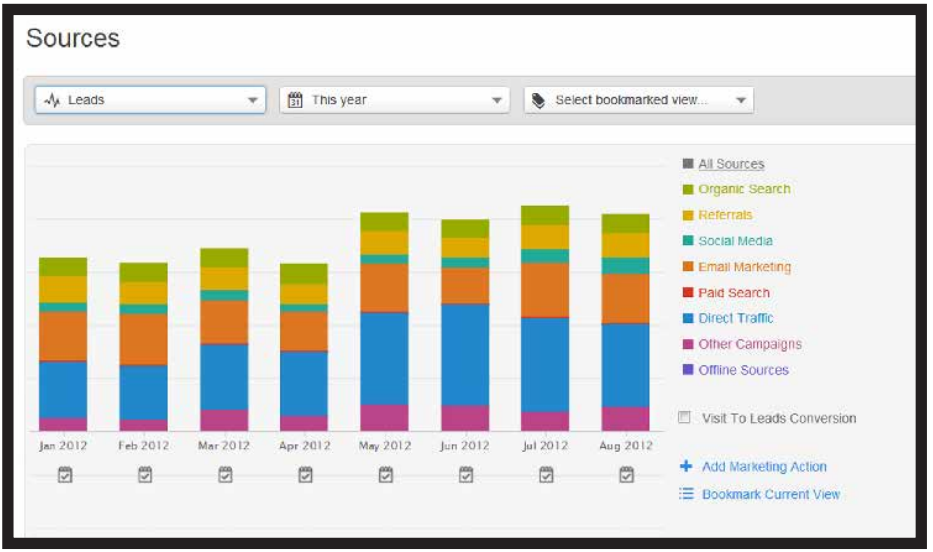Filter chart by Organic Search

(744, 189)
